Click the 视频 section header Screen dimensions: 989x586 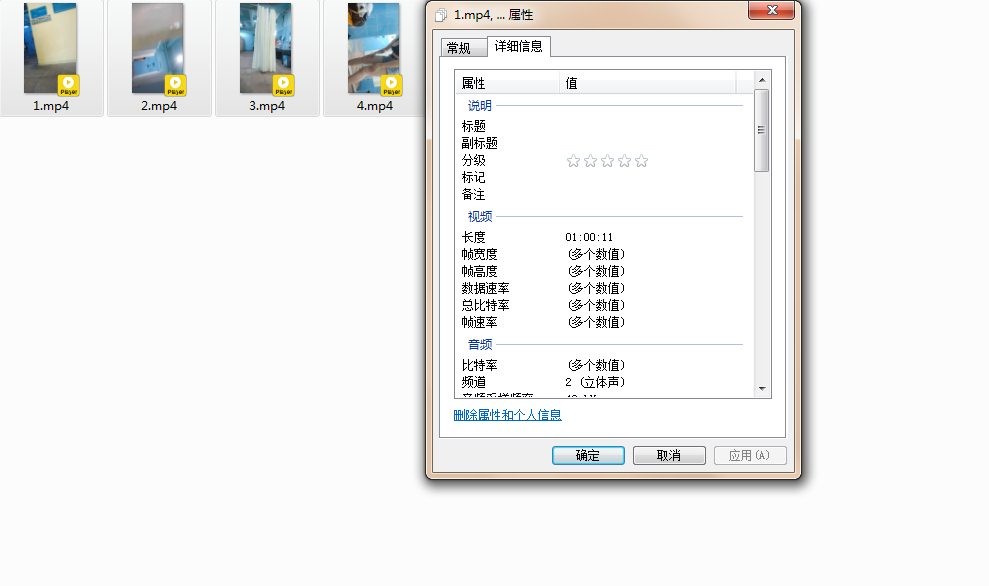(479, 217)
